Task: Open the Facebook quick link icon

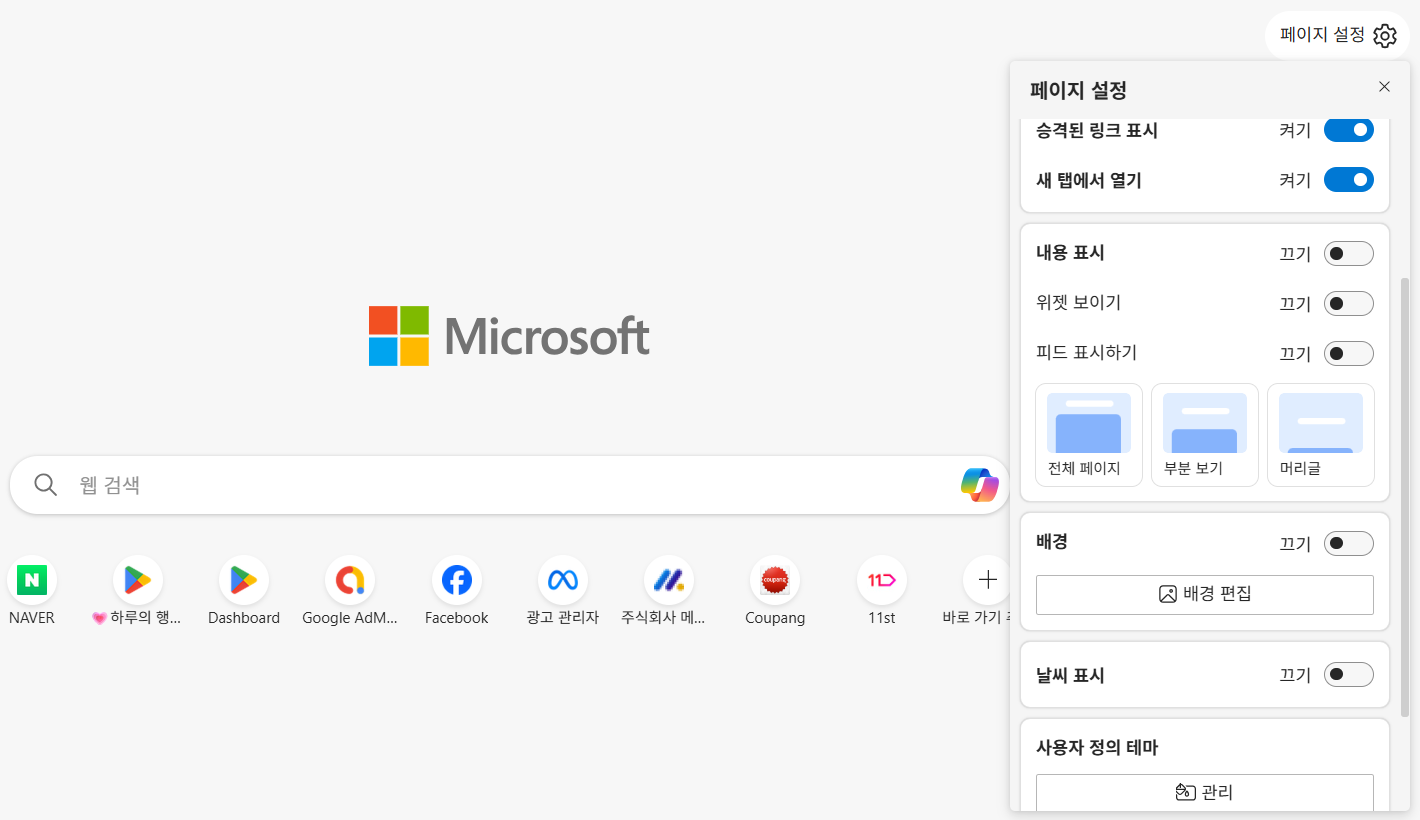Action: (457, 580)
